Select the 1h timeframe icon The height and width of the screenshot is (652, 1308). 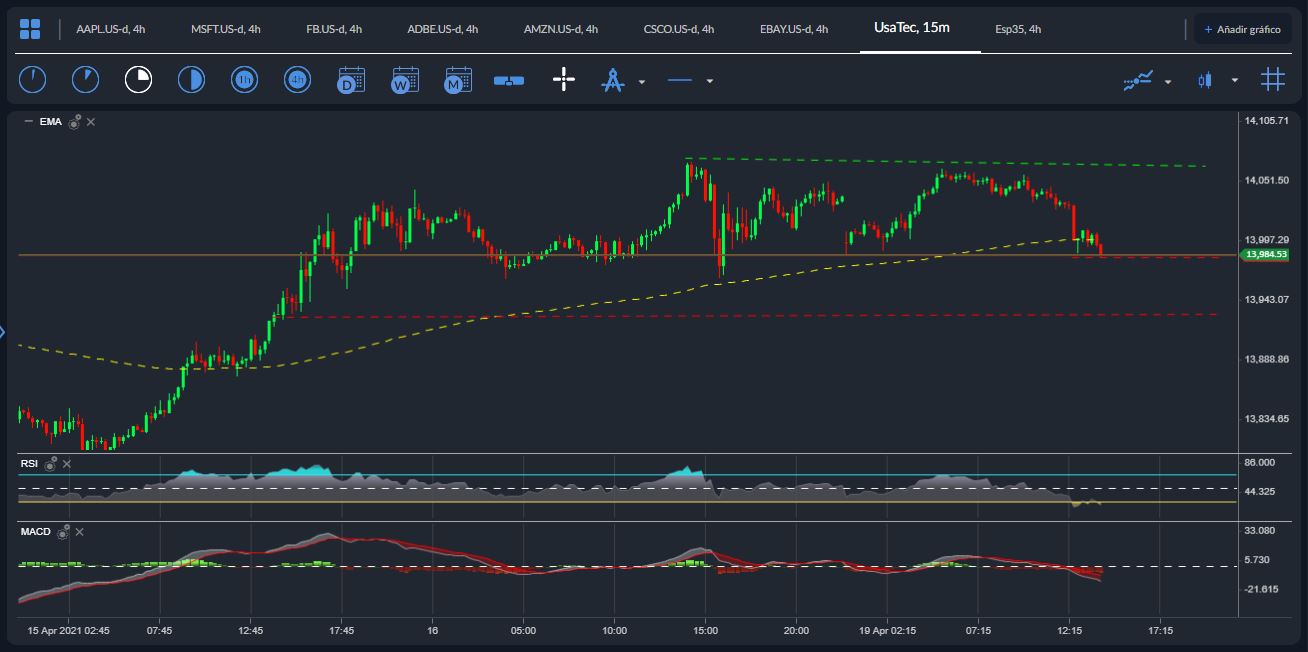tap(244, 79)
